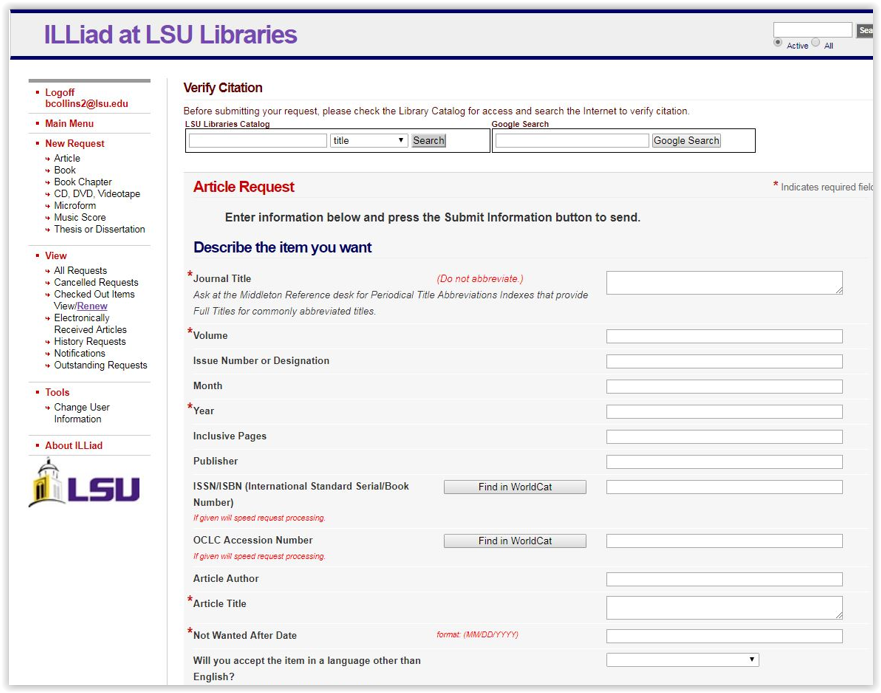This screenshot has width=881, height=693.
Task: Click the Not Wanted After Date field
Action: [x=724, y=636]
